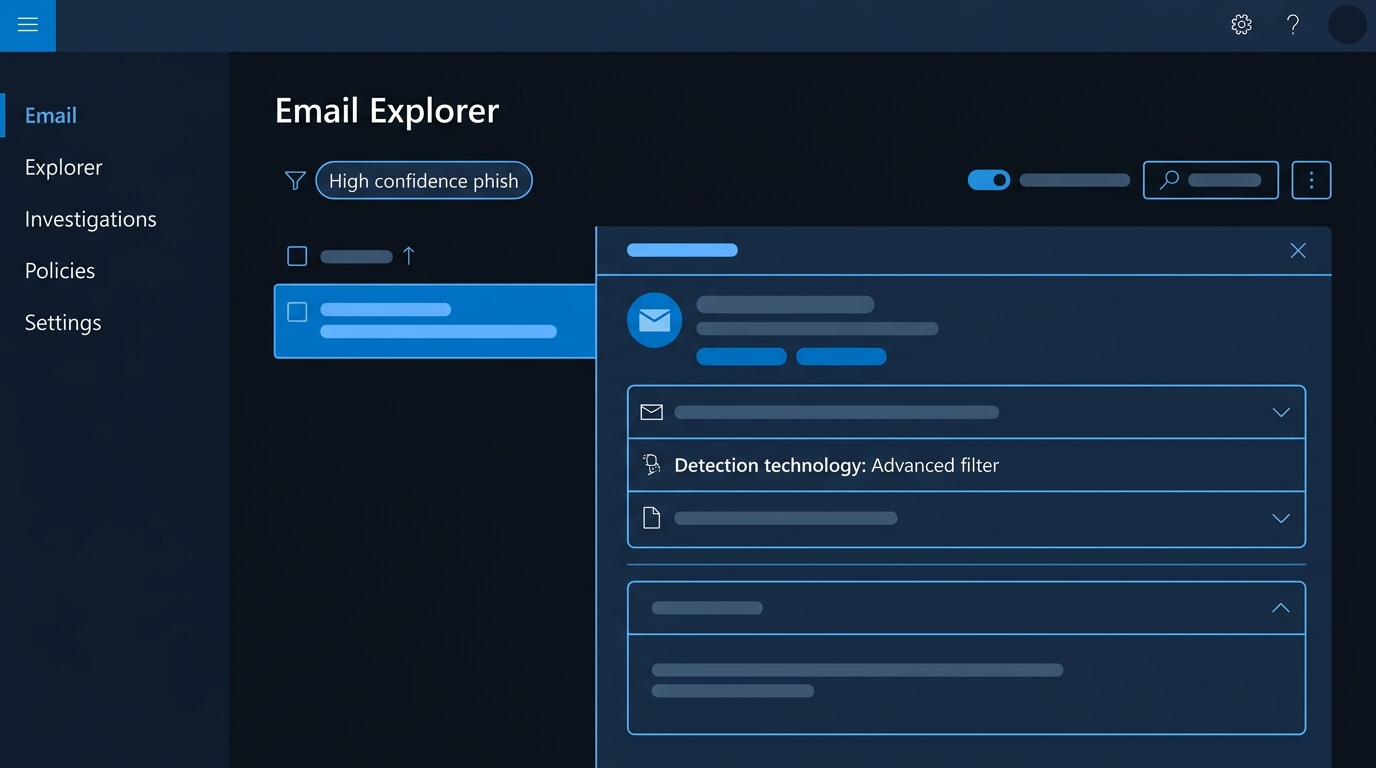Open the user account avatar

coord(1347,25)
